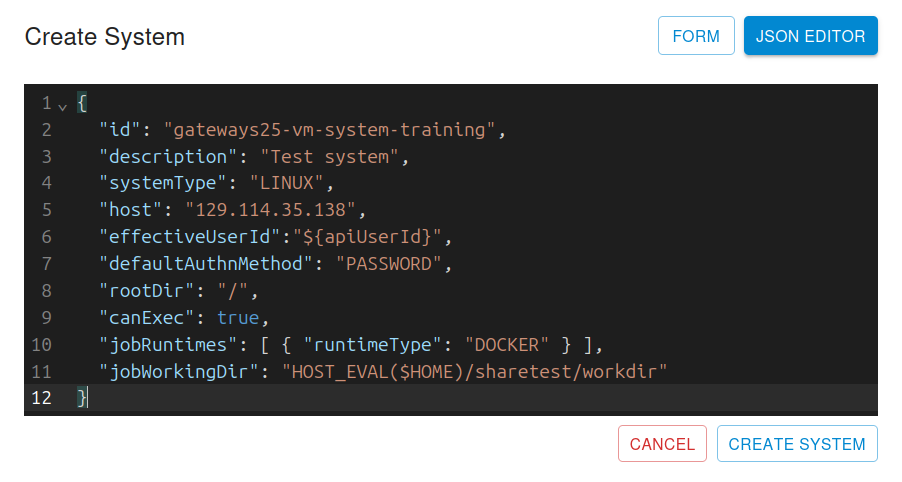Click line number 2 in gutter

(46, 130)
